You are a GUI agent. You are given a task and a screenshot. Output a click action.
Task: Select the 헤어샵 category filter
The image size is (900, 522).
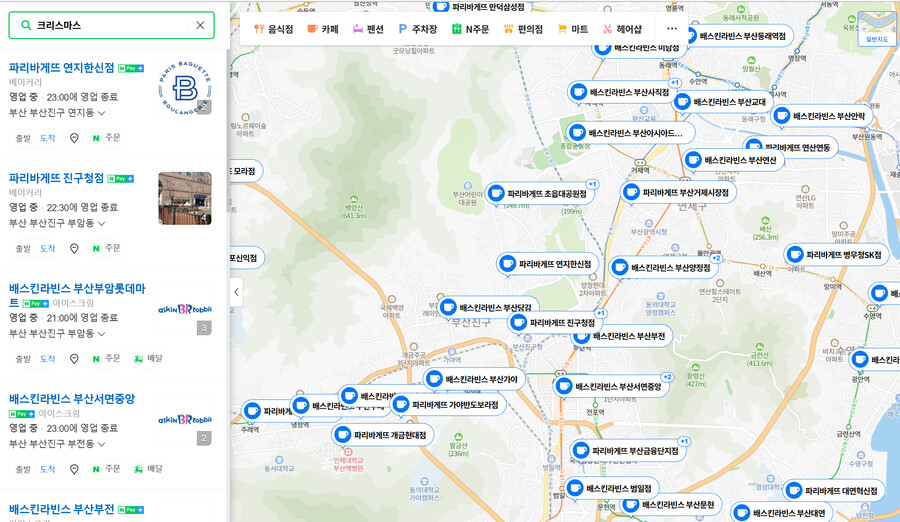(622, 29)
